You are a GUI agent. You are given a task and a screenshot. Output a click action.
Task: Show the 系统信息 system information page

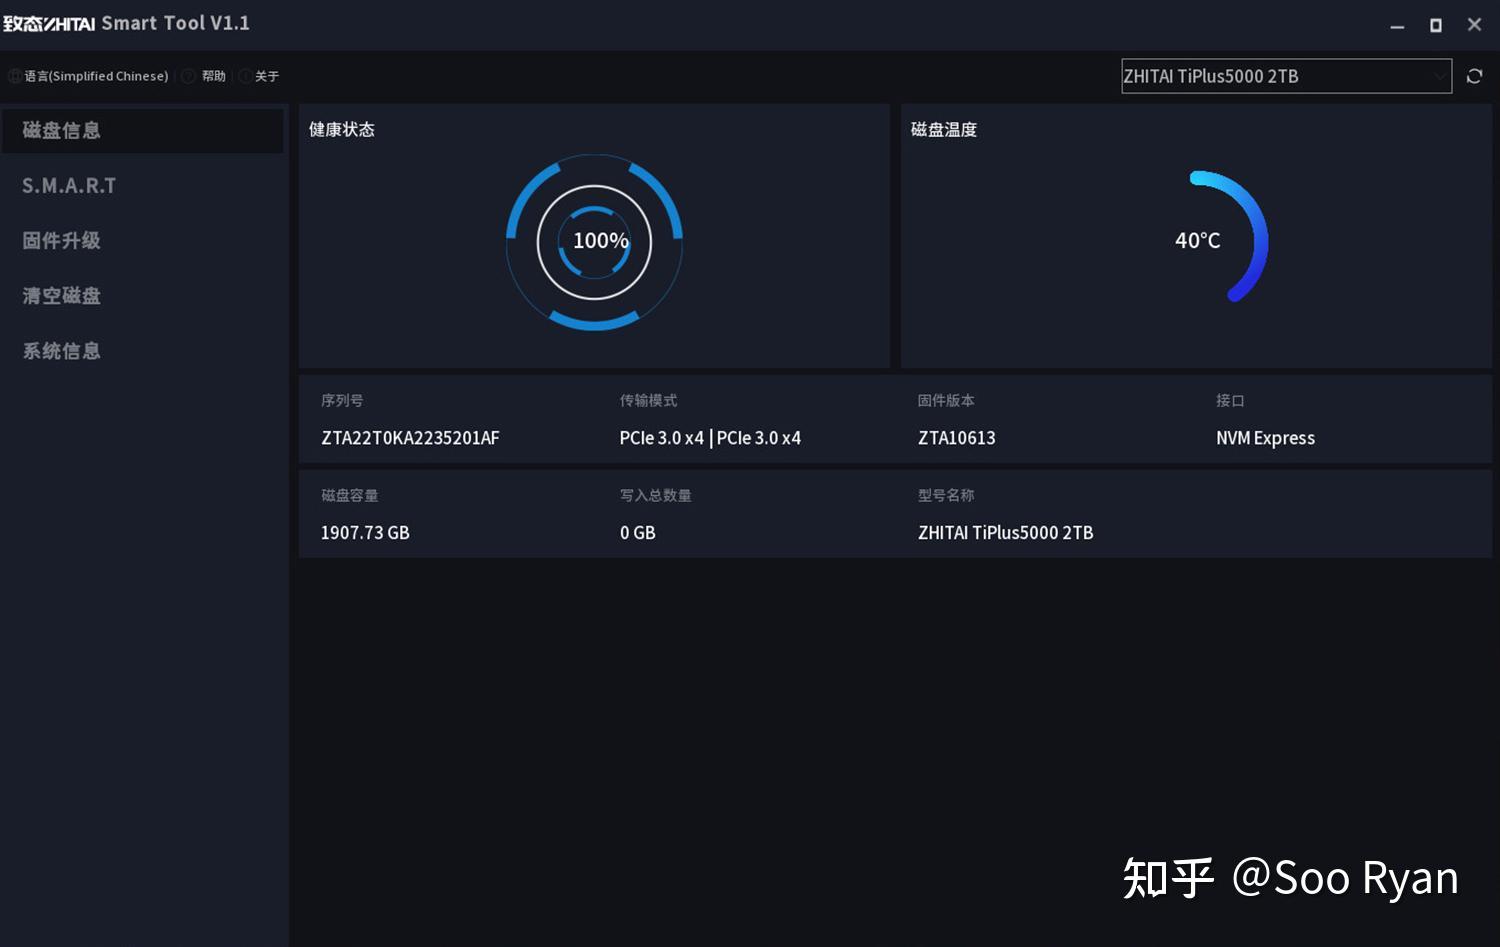61,351
